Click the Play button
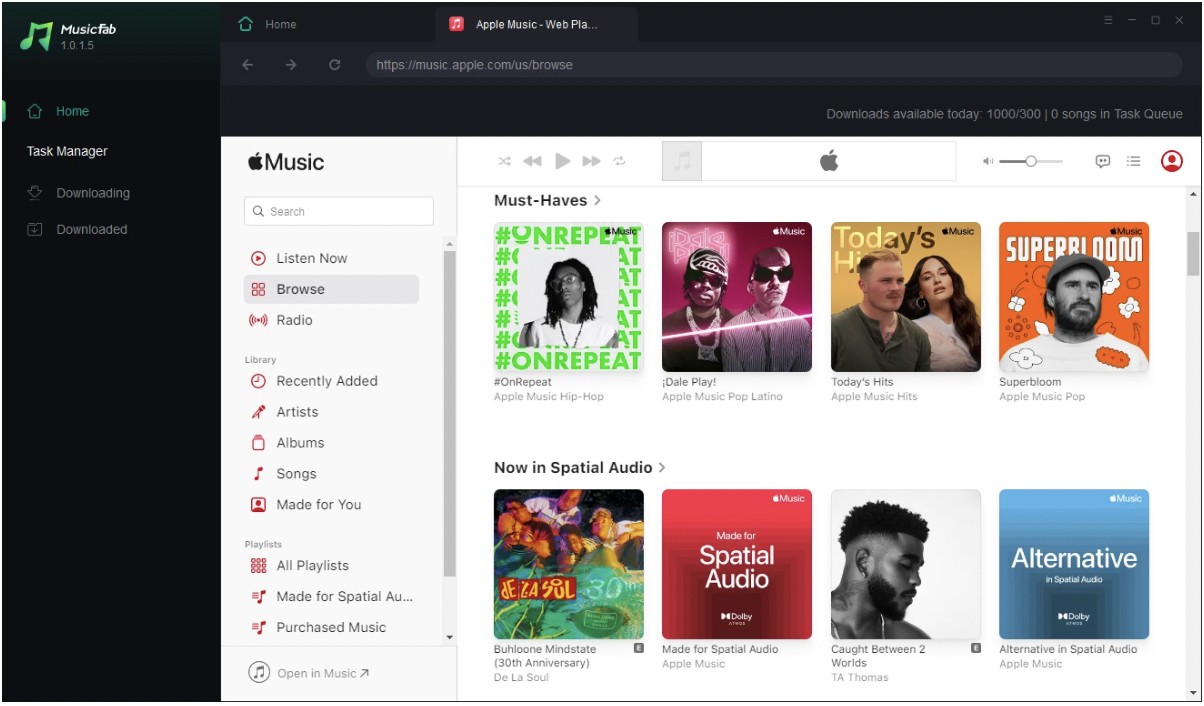The width and height of the screenshot is (1204, 706). coord(562,161)
